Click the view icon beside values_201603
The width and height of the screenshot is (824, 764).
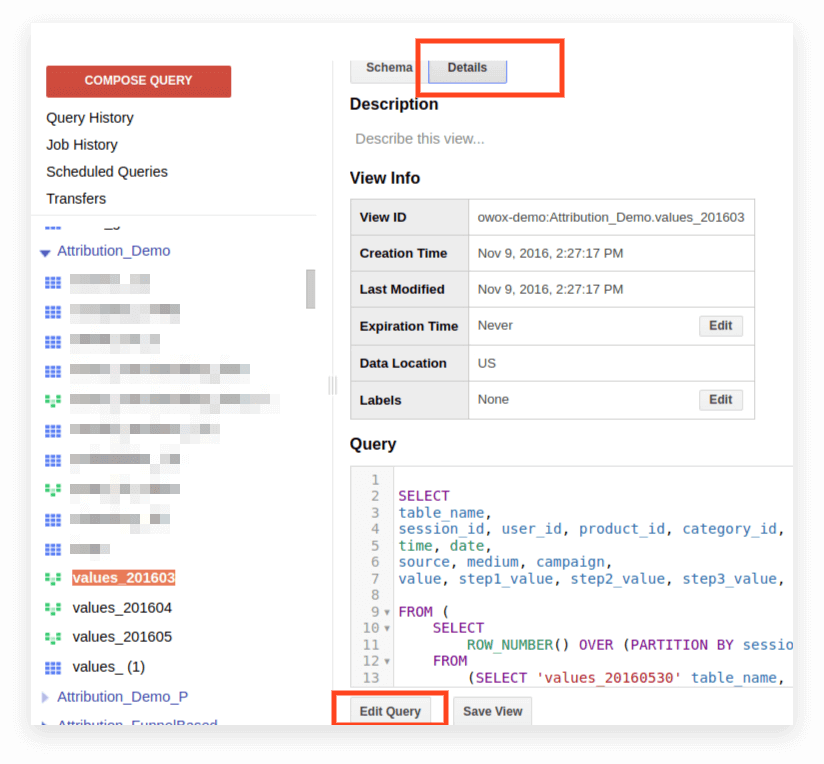(x=53, y=579)
